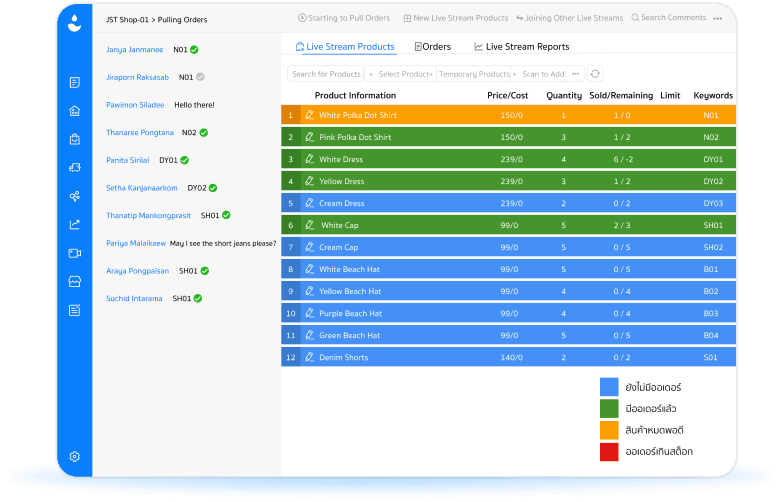The height and width of the screenshot is (502, 781).
Task: Edit the White Polka Dot Shirt pencil icon
Action: (x=310, y=115)
